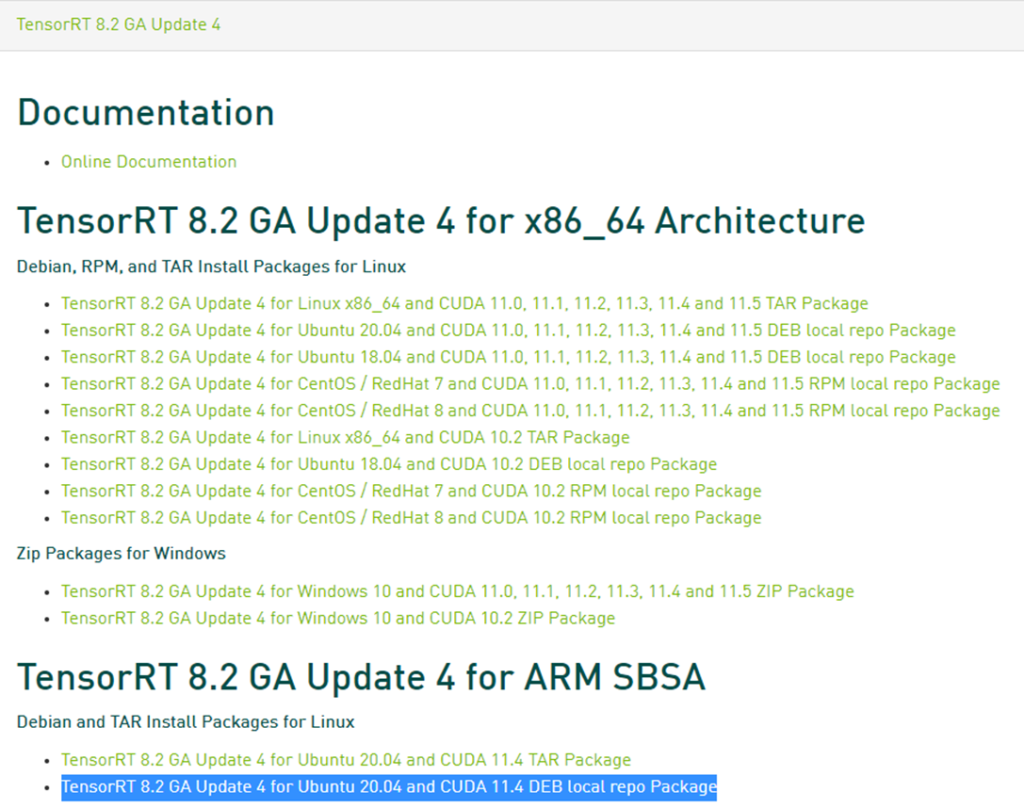Download Windows 10 CUDA 10.2 ZIP Package

(338, 618)
